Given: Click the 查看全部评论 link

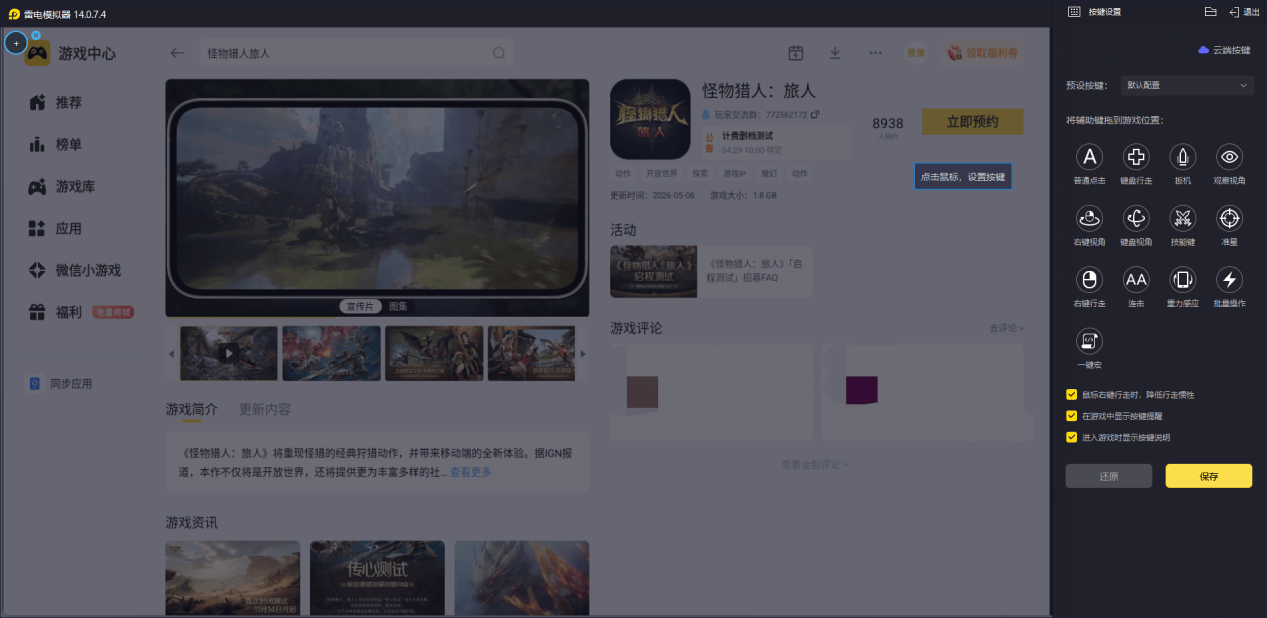Looking at the screenshot, I should [x=815, y=465].
